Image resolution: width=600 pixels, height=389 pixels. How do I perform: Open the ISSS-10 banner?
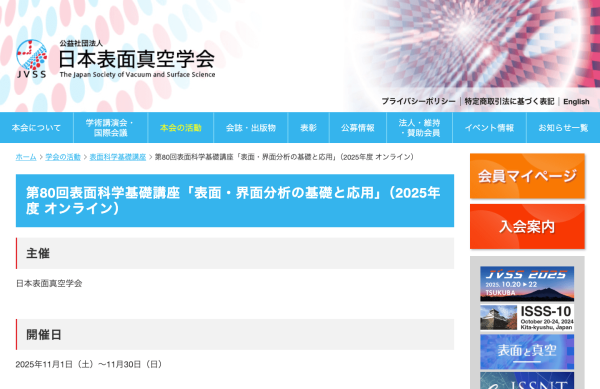pos(527,317)
